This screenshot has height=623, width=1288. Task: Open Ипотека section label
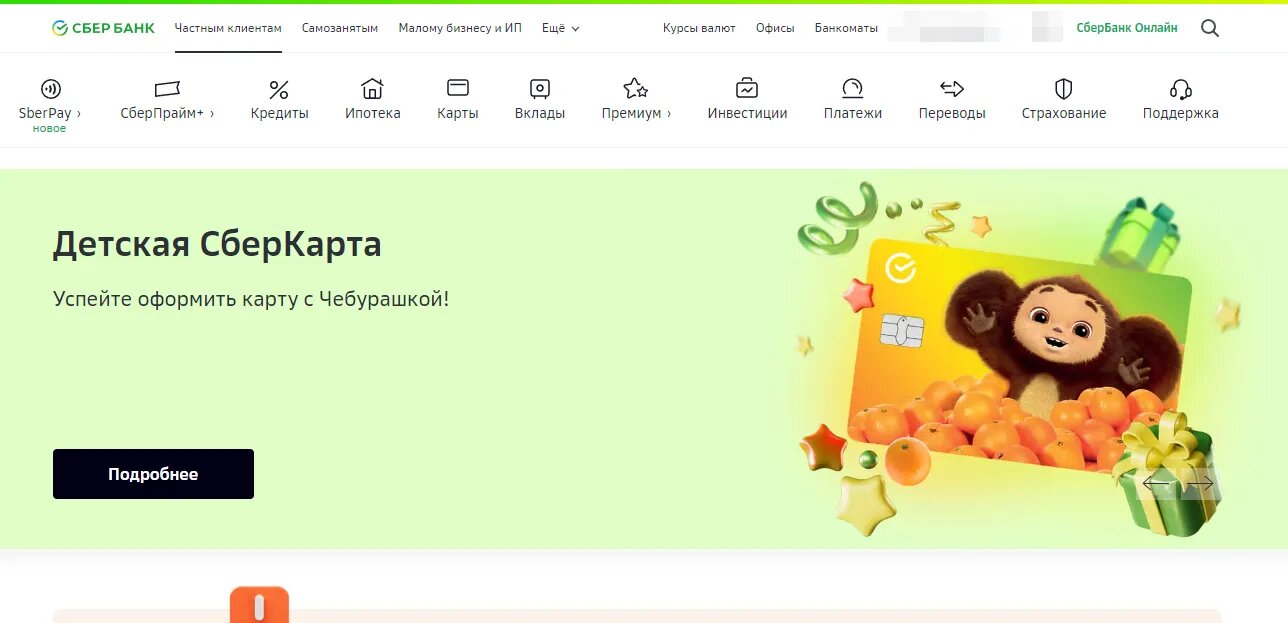point(373,113)
